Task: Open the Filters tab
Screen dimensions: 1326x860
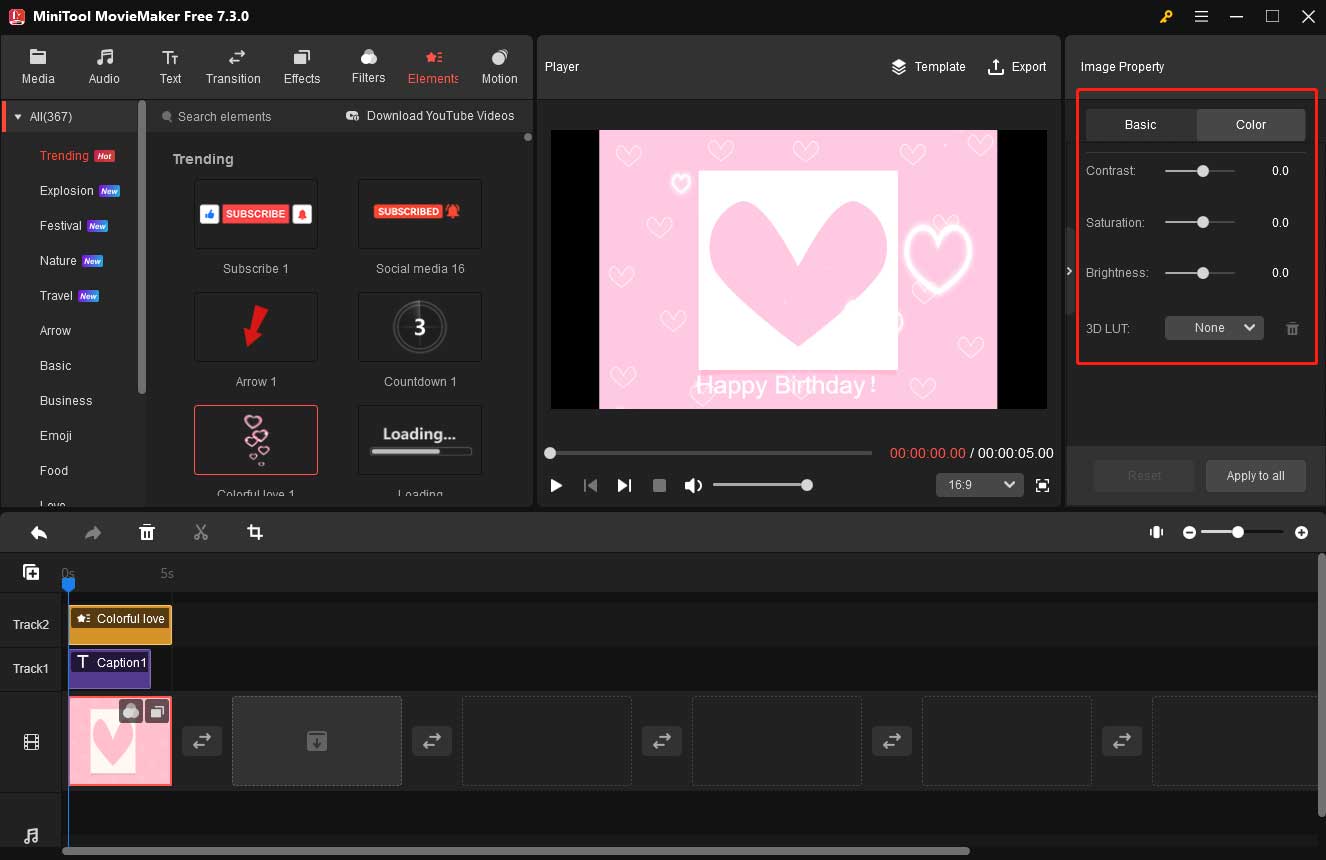Action: [x=368, y=66]
